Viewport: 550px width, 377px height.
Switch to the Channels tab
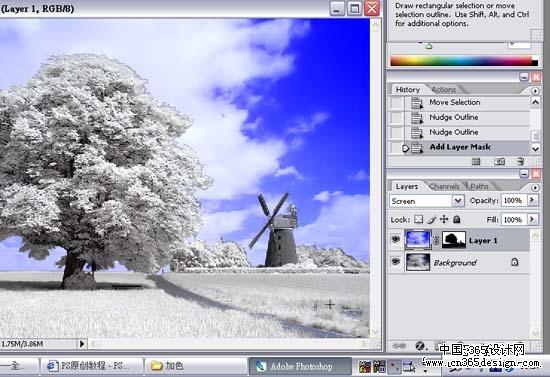[444, 186]
